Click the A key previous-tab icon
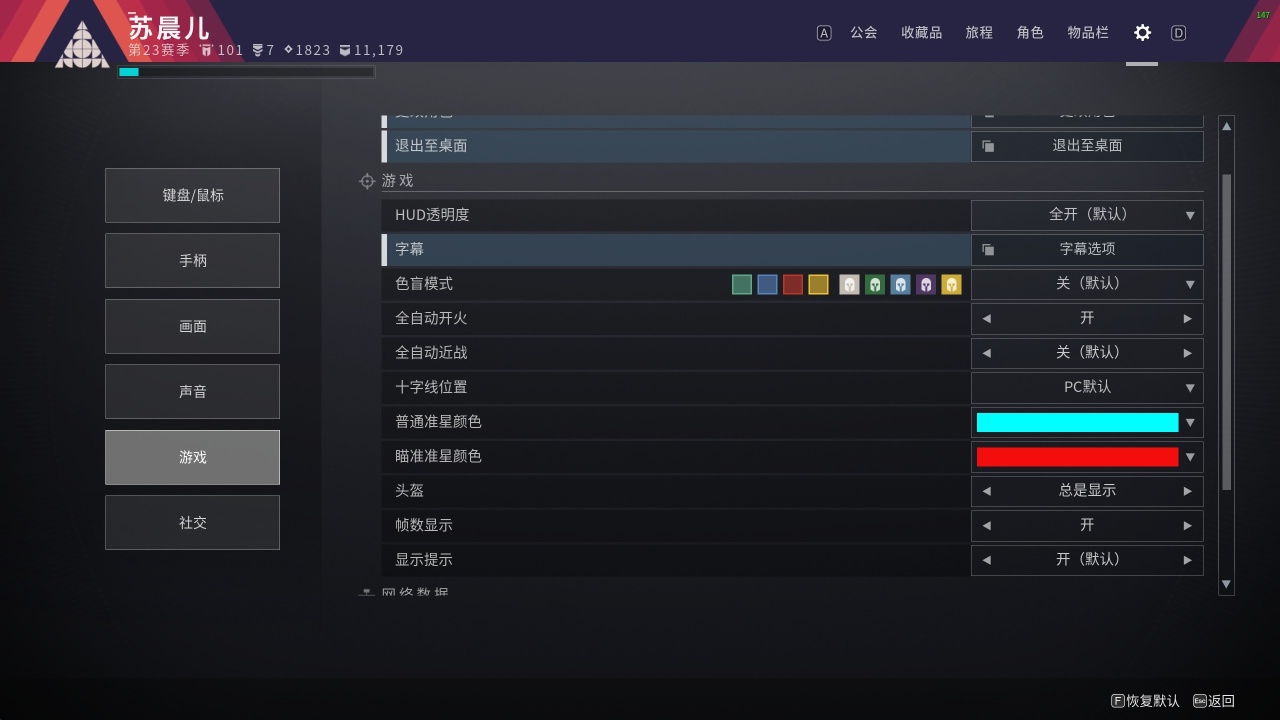 coord(824,33)
